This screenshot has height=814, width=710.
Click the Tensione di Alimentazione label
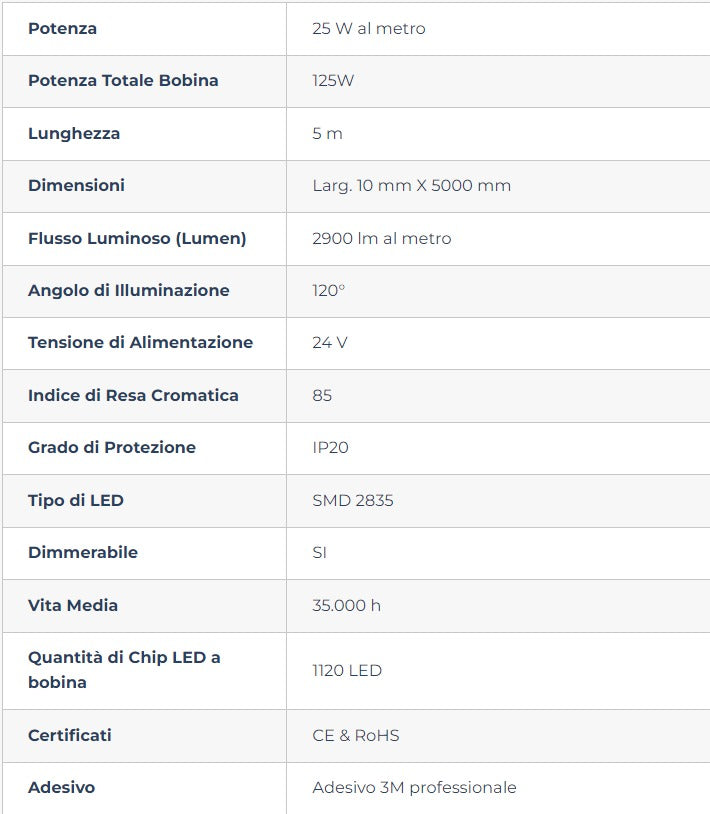pos(140,342)
